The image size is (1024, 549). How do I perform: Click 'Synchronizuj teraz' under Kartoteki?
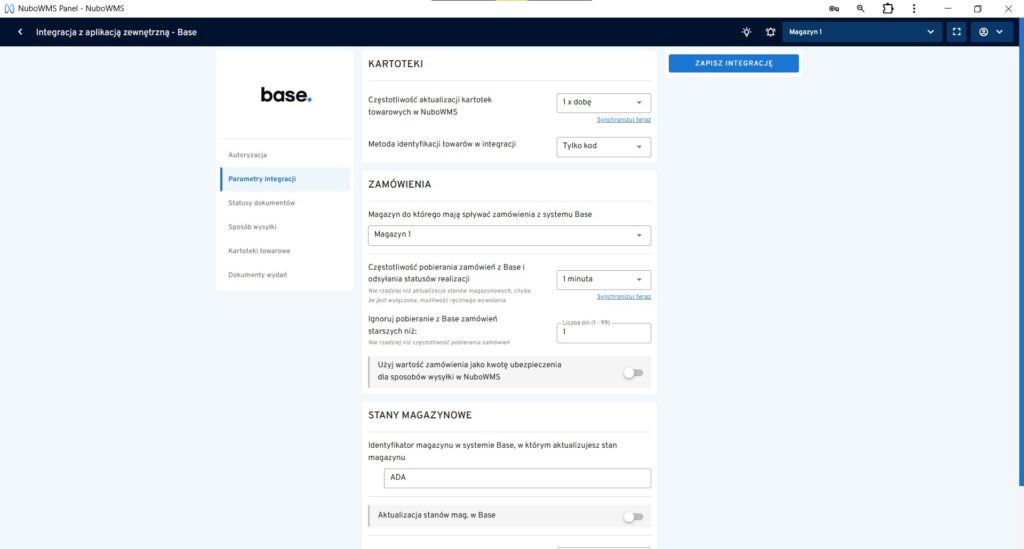point(623,119)
